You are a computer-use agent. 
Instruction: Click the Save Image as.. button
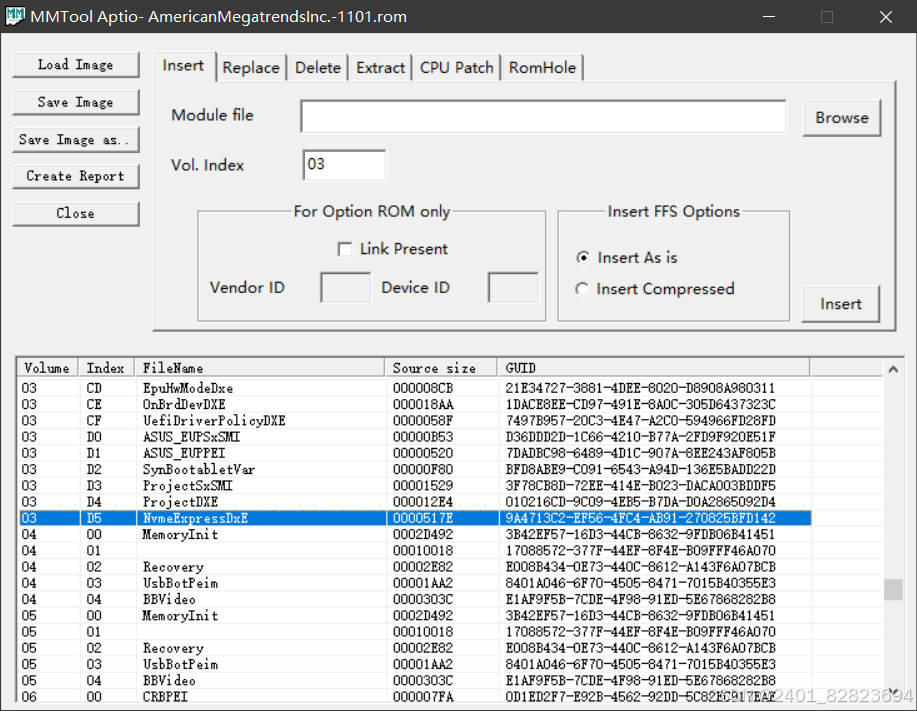coord(76,140)
